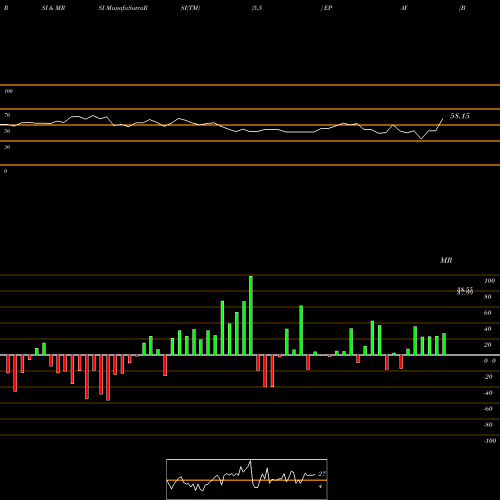Click the '(5,5' header text
This screenshot has width=500, height=500.
point(257,8)
